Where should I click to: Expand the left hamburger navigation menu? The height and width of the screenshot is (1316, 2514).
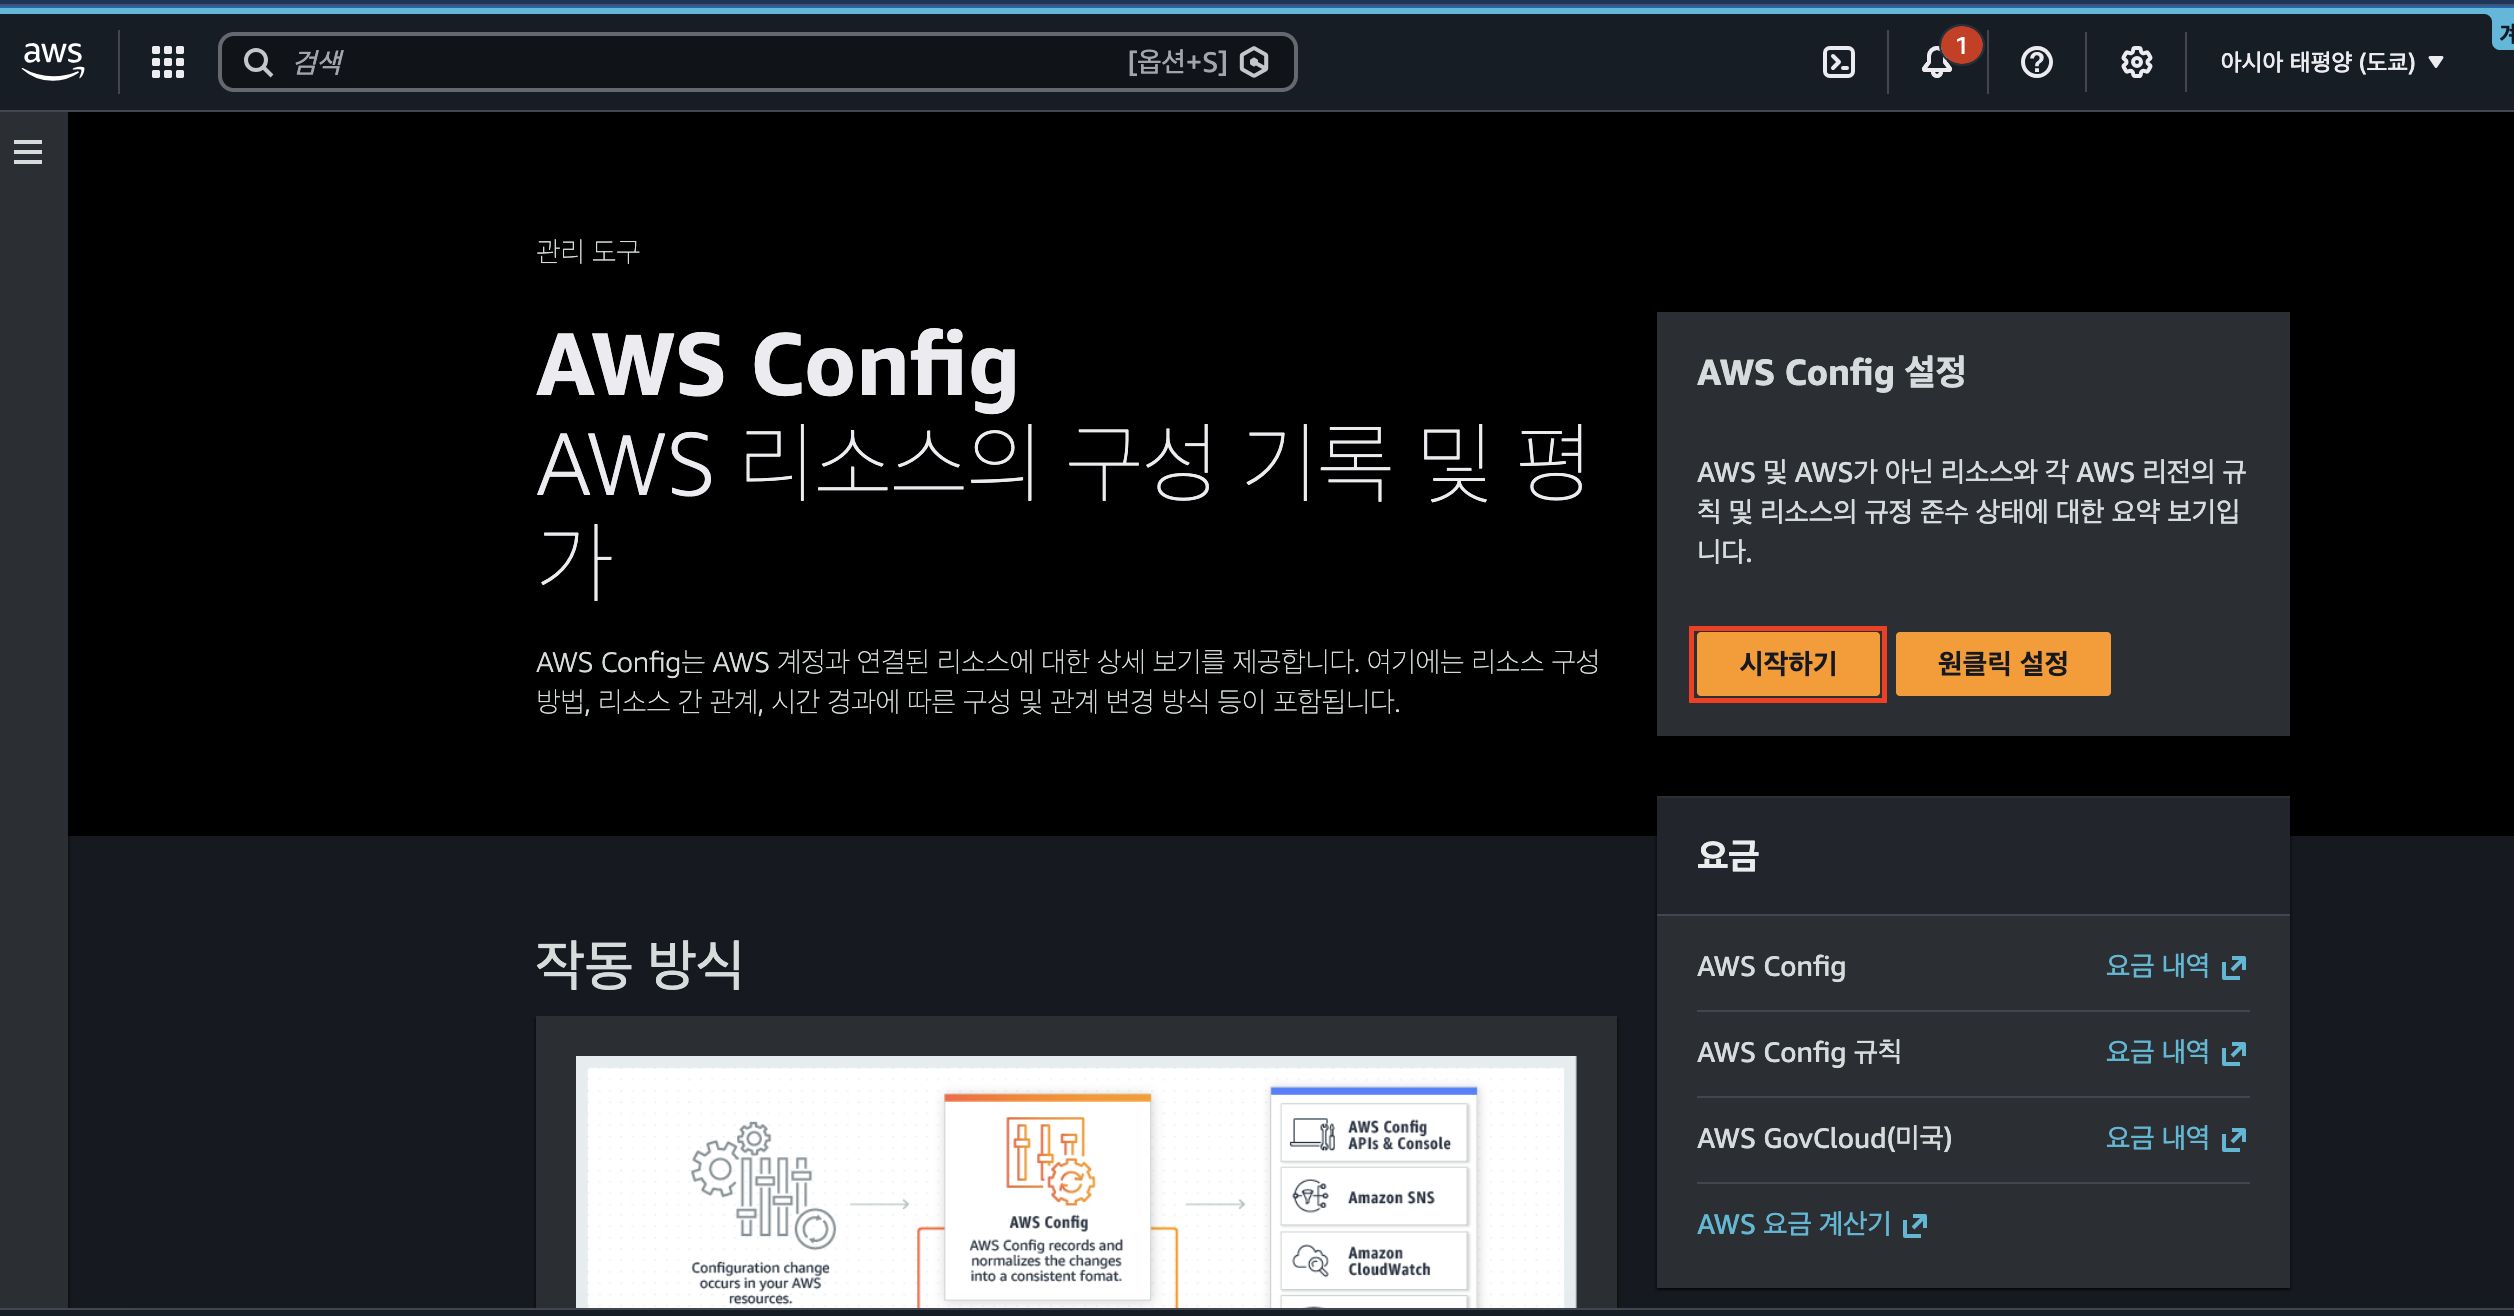pyautogui.click(x=28, y=152)
